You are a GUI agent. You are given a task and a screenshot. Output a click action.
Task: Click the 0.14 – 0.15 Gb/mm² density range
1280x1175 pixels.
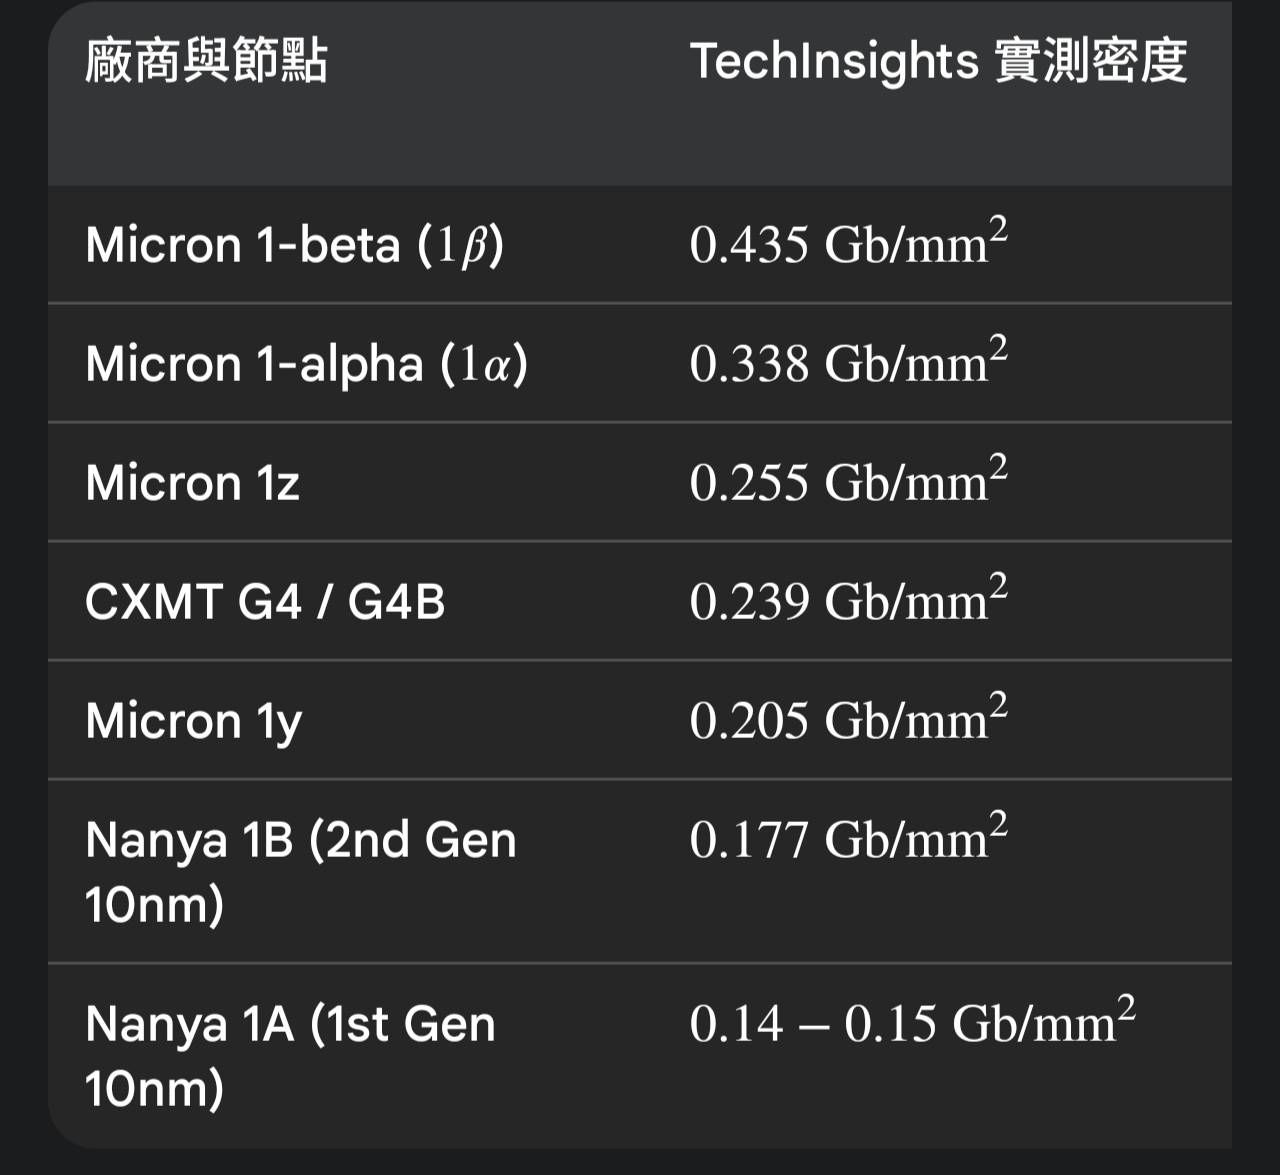point(912,1023)
